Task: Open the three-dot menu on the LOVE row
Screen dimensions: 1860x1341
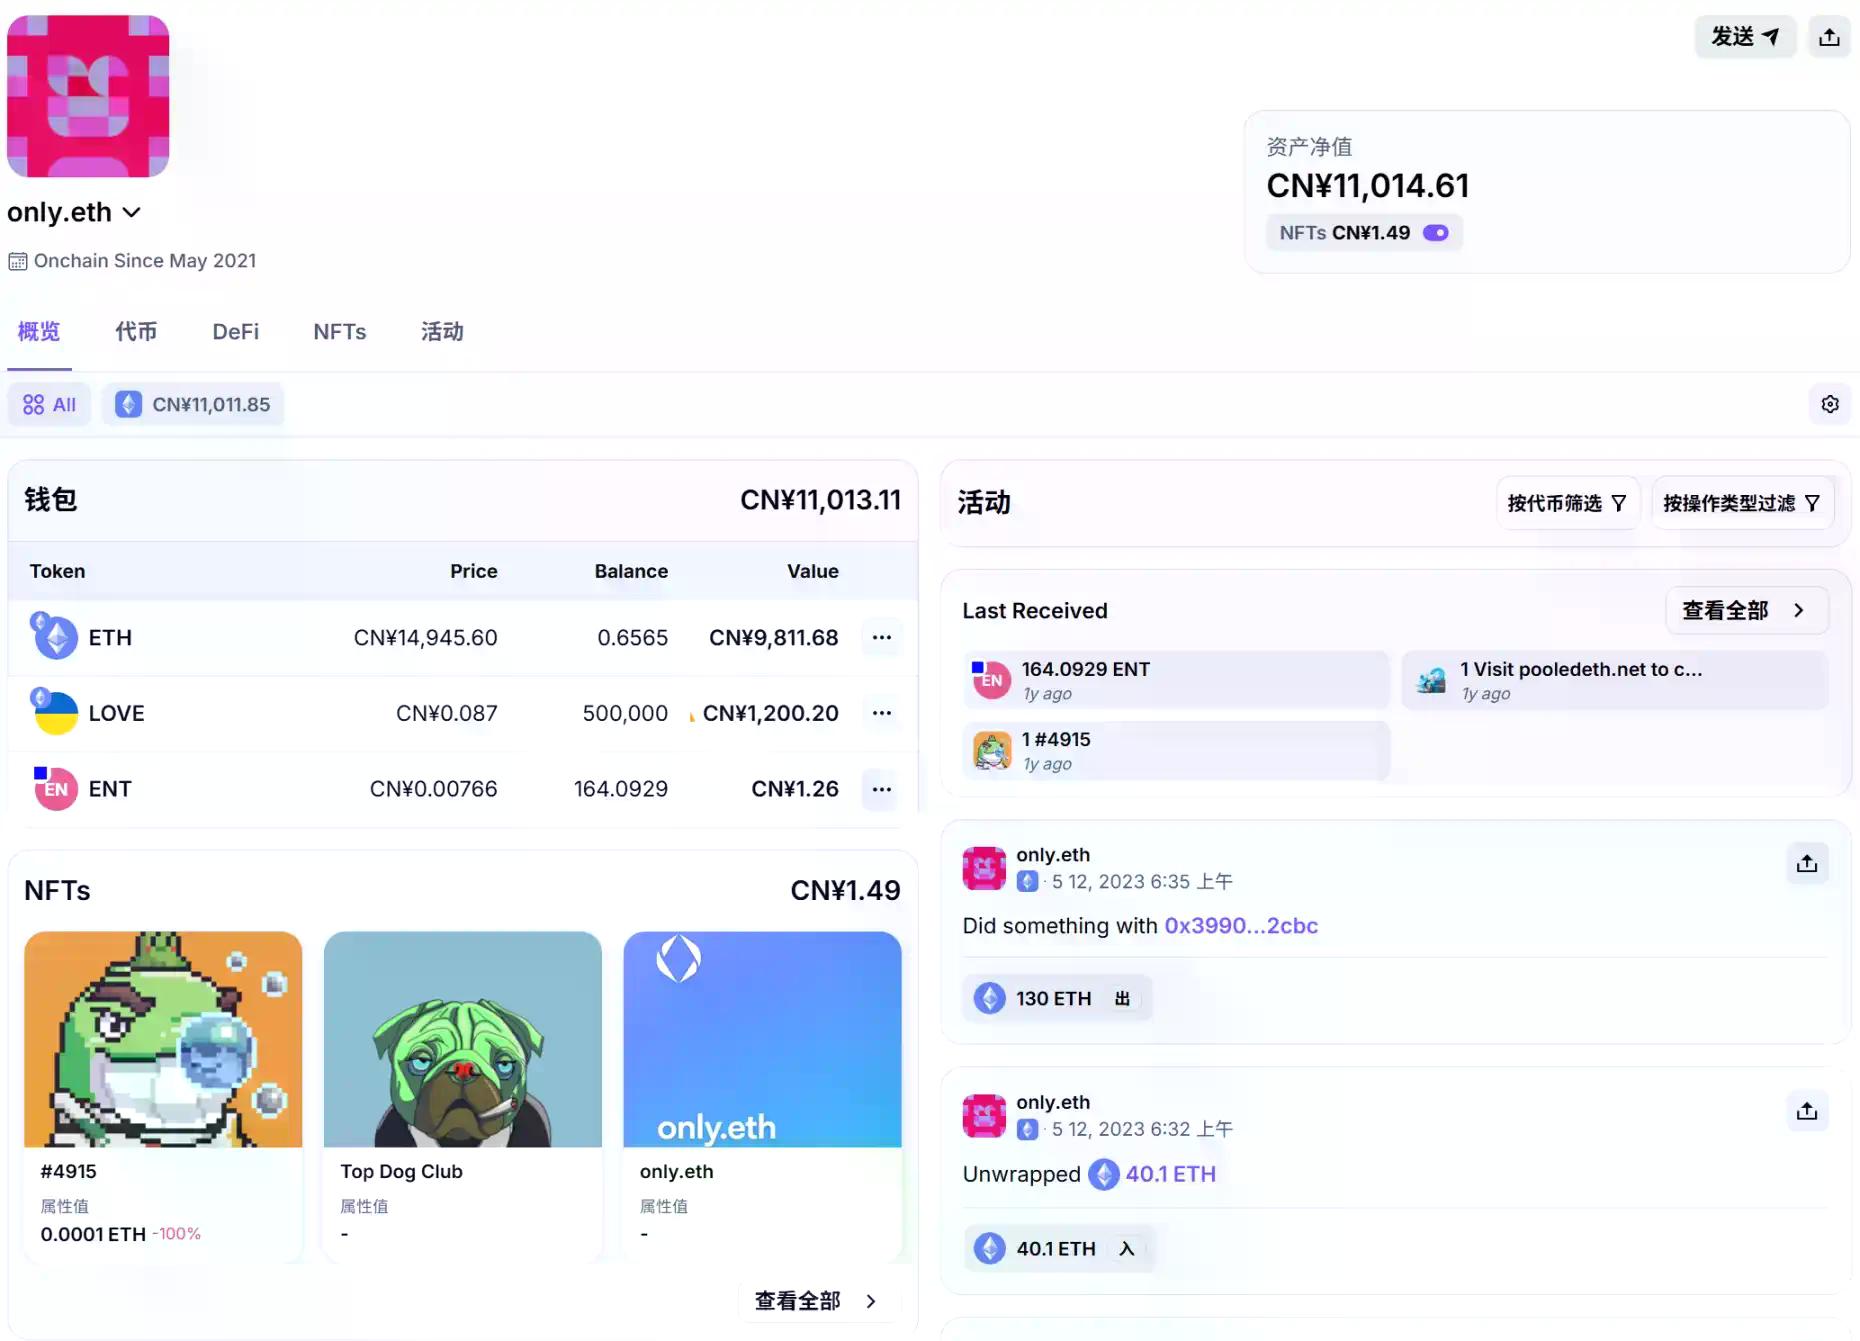Action: coord(881,713)
